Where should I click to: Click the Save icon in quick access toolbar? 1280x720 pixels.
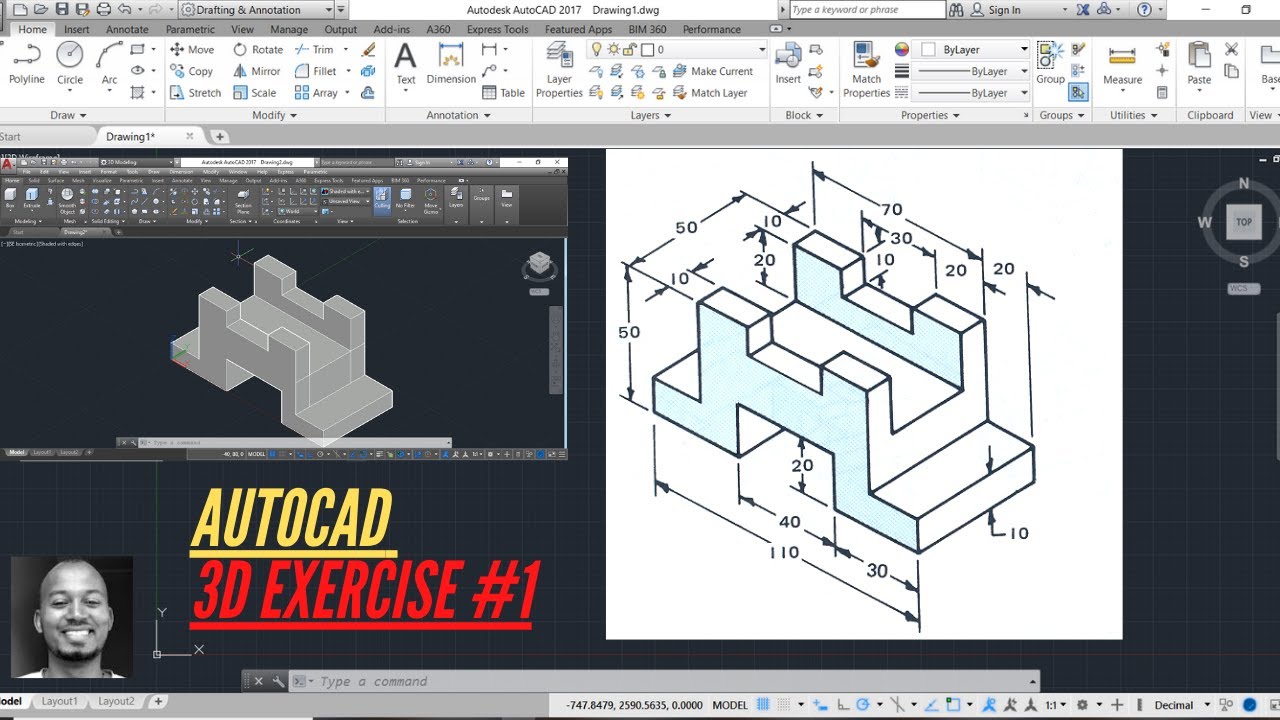click(62, 10)
